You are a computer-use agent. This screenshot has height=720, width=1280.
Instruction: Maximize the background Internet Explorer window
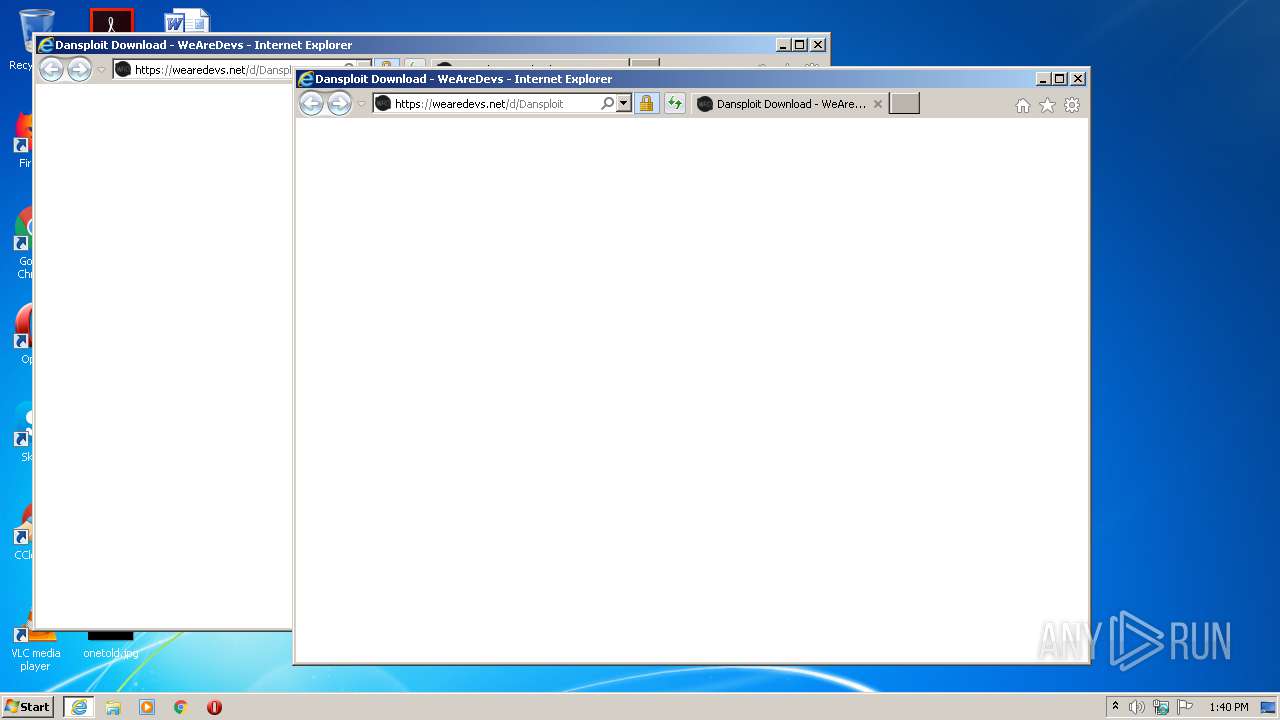pyautogui.click(x=800, y=45)
